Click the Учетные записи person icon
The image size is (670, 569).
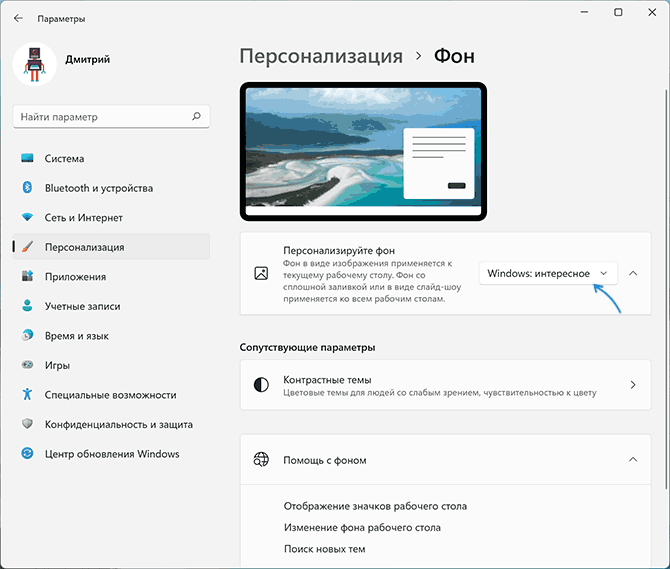coord(27,306)
